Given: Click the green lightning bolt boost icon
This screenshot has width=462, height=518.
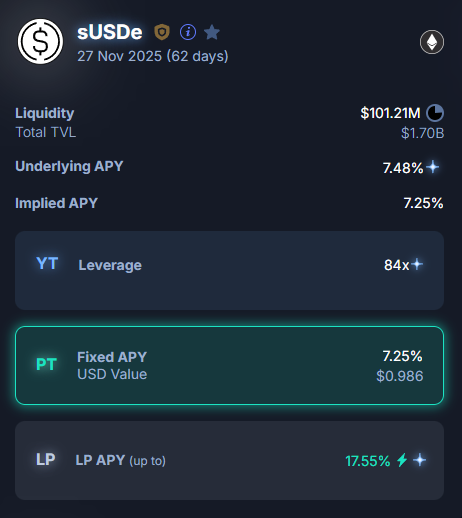Looking at the screenshot, I should (x=402, y=460).
